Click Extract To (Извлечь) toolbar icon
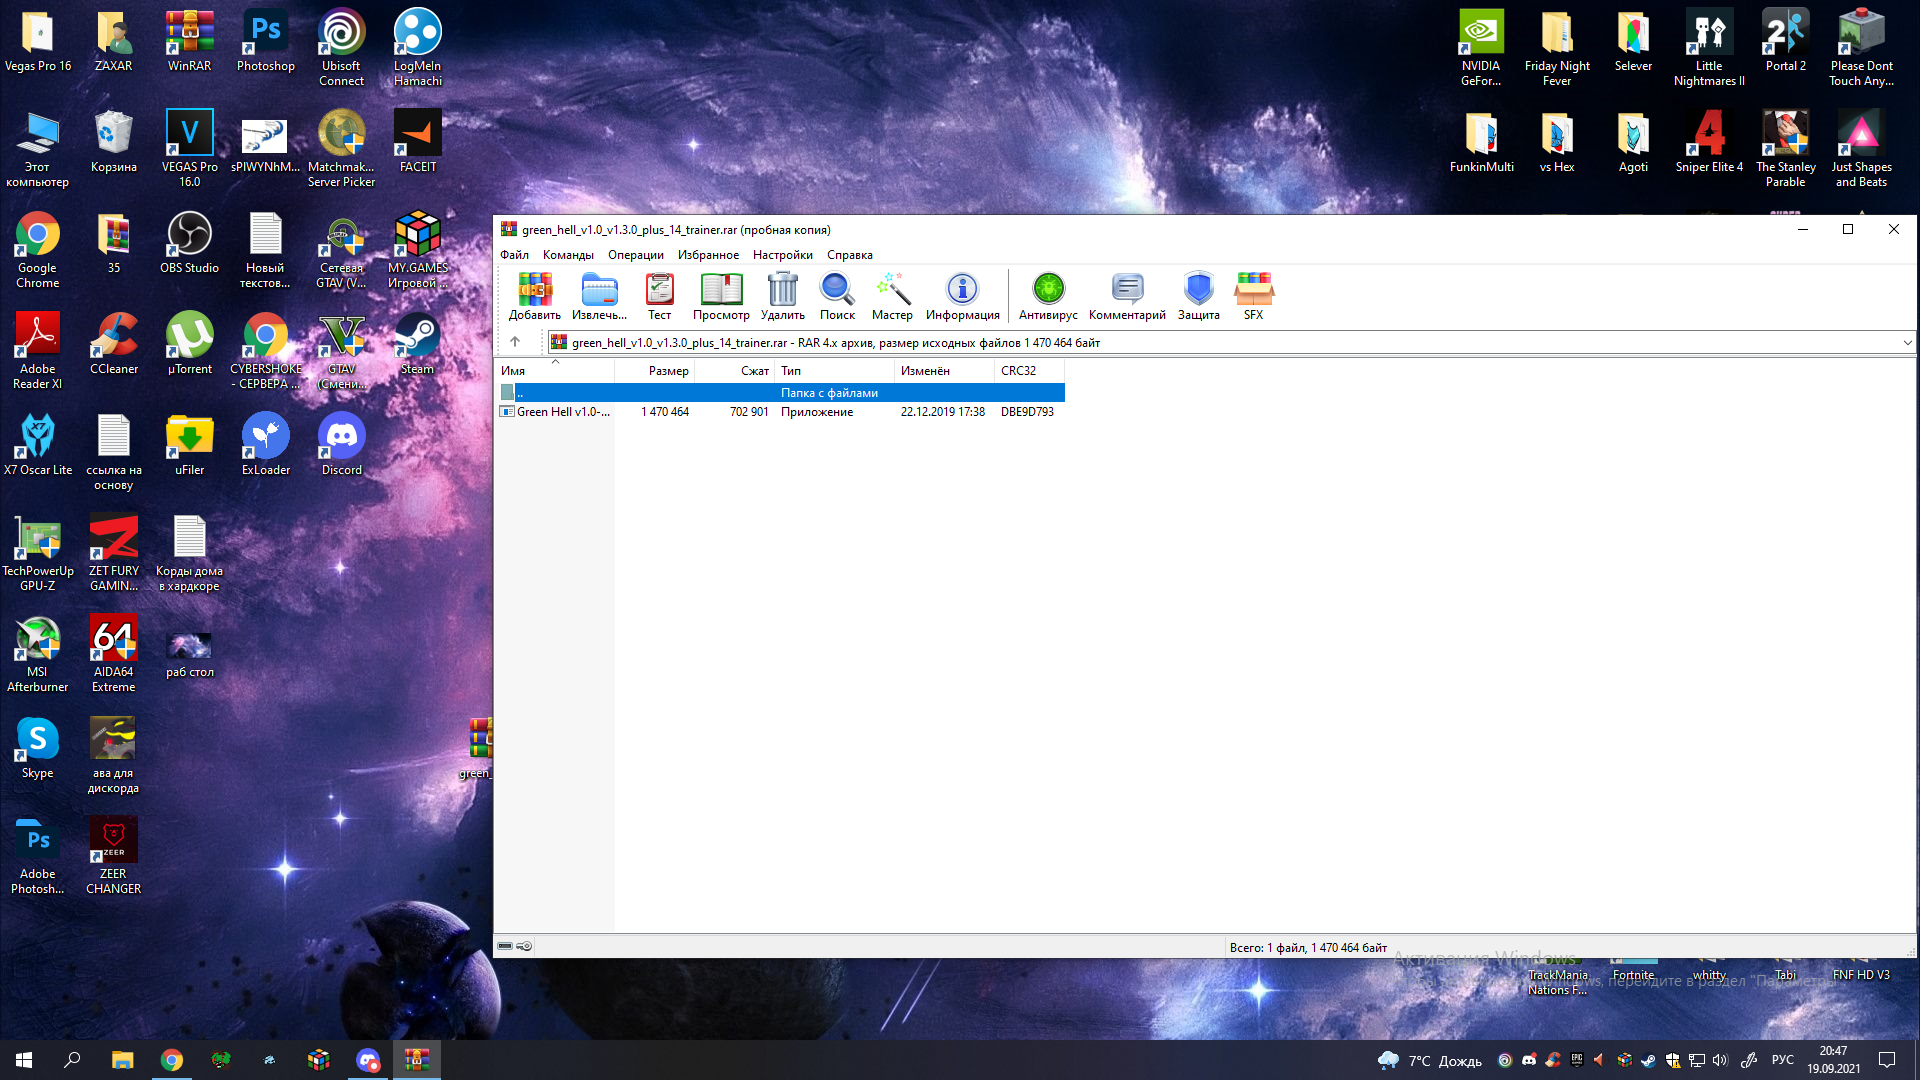Screen dimensions: 1920x1080 [599, 291]
